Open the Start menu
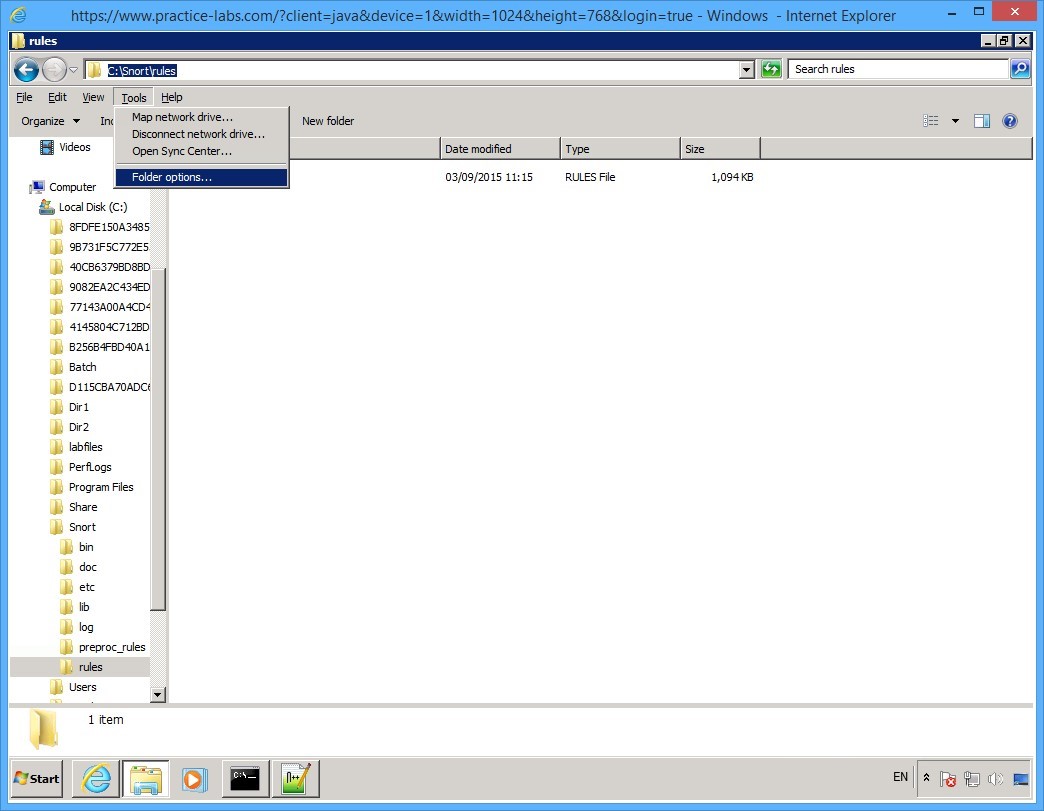Viewport: 1044px width, 811px height. pyautogui.click(x=35, y=778)
